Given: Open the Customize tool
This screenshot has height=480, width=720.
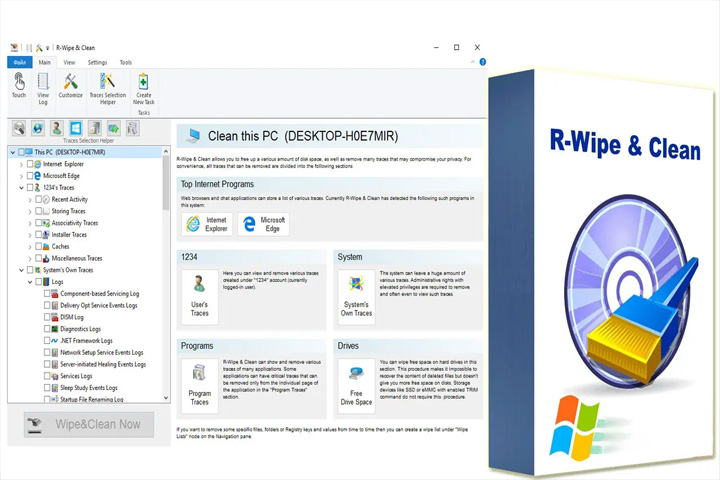Looking at the screenshot, I should click(x=71, y=85).
